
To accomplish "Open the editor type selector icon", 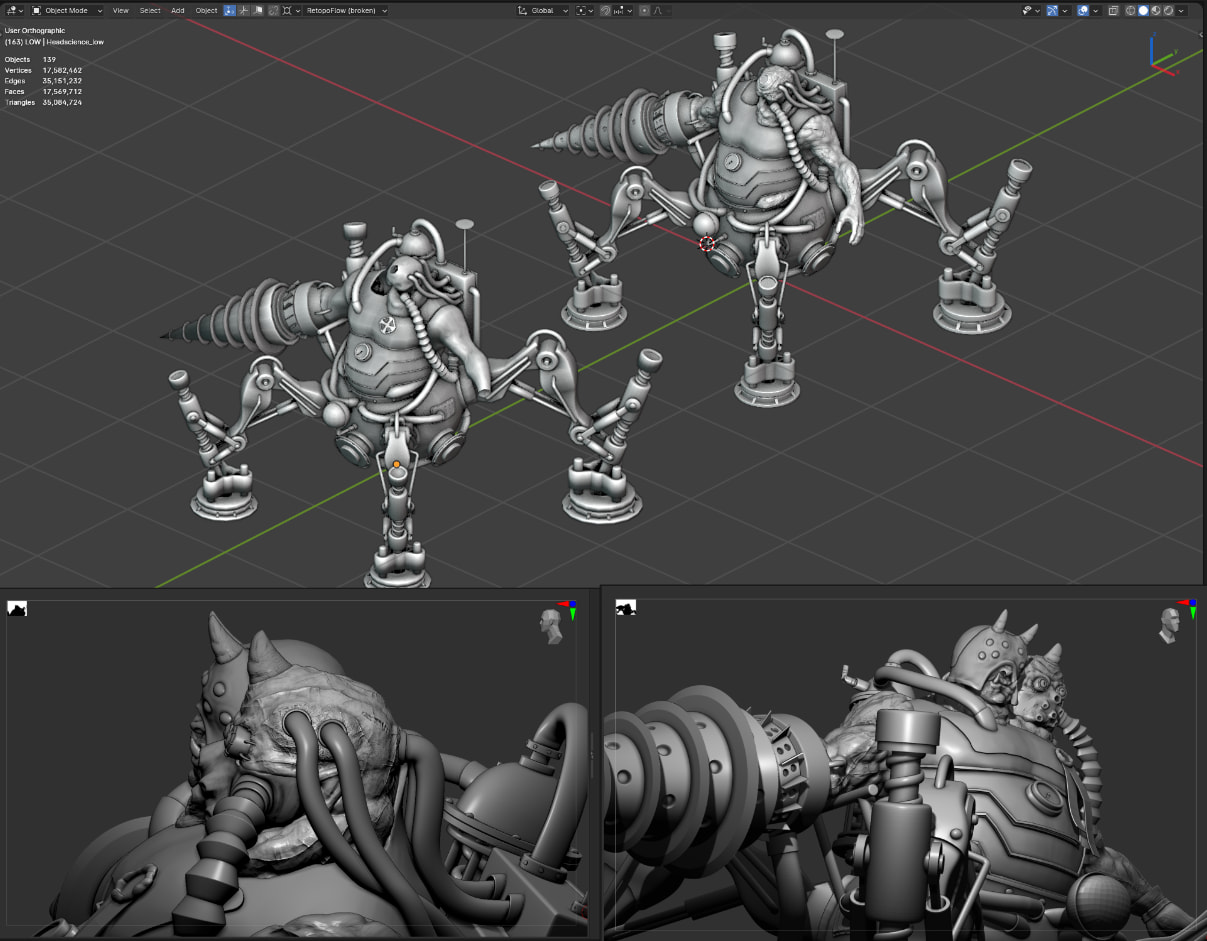I will tap(14, 10).
